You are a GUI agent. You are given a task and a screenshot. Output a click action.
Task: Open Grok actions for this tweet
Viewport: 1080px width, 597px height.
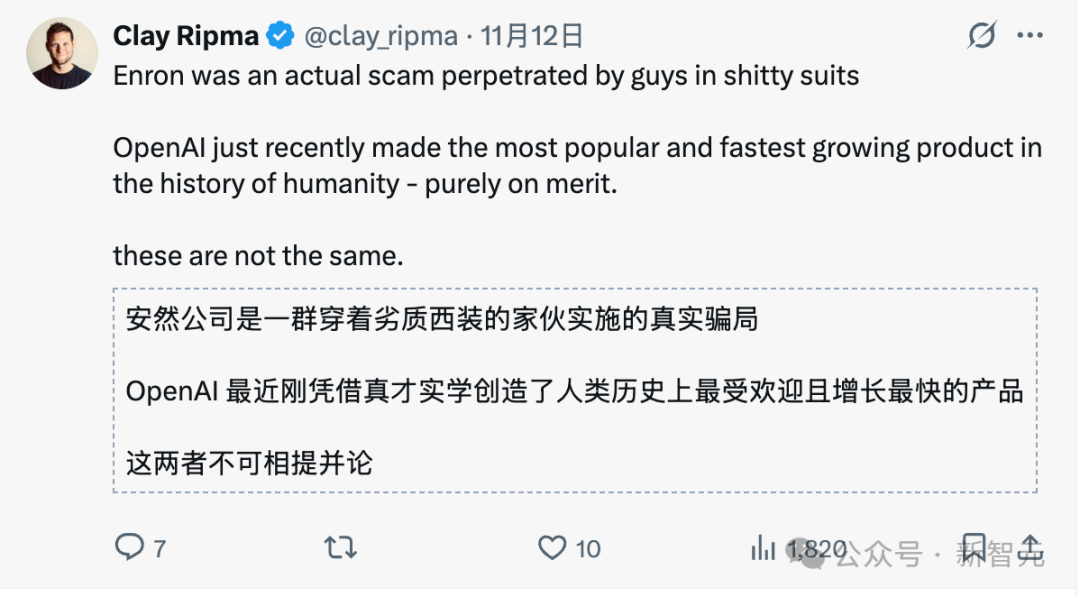[982, 34]
